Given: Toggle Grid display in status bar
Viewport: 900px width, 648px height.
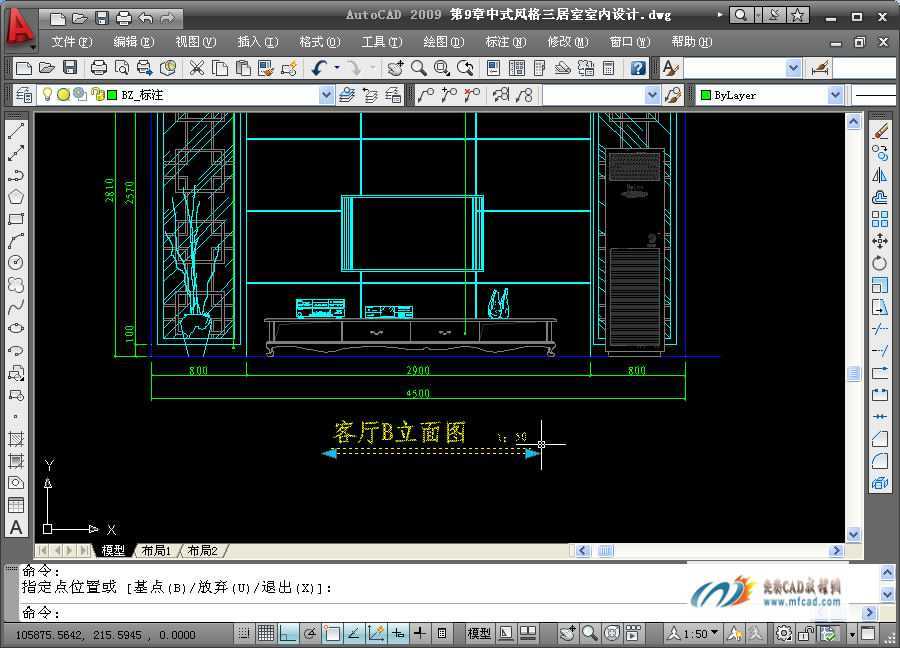Looking at the screenshot, I should click(x=266, y=633).
